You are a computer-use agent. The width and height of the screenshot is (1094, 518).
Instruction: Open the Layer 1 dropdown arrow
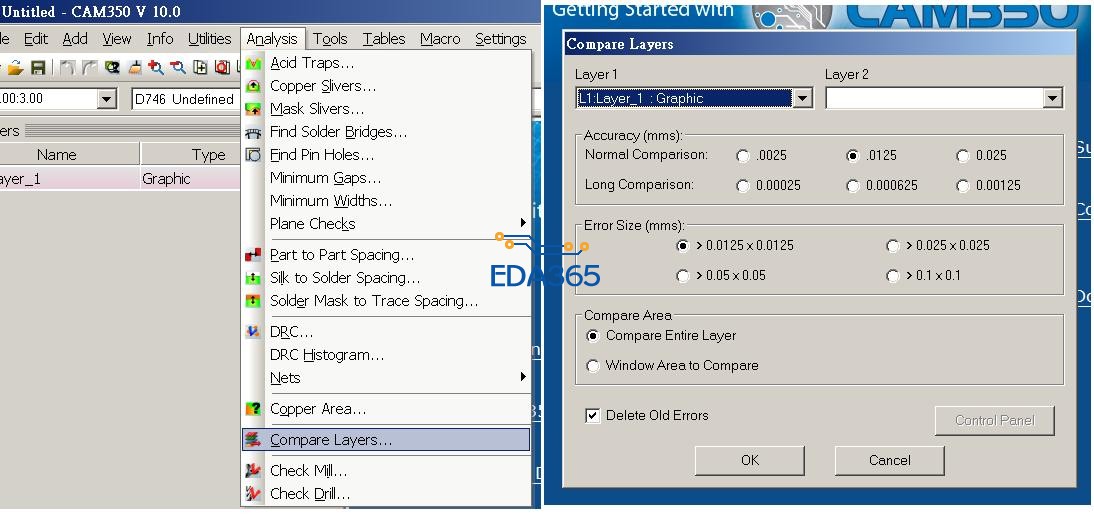[803, 98]
